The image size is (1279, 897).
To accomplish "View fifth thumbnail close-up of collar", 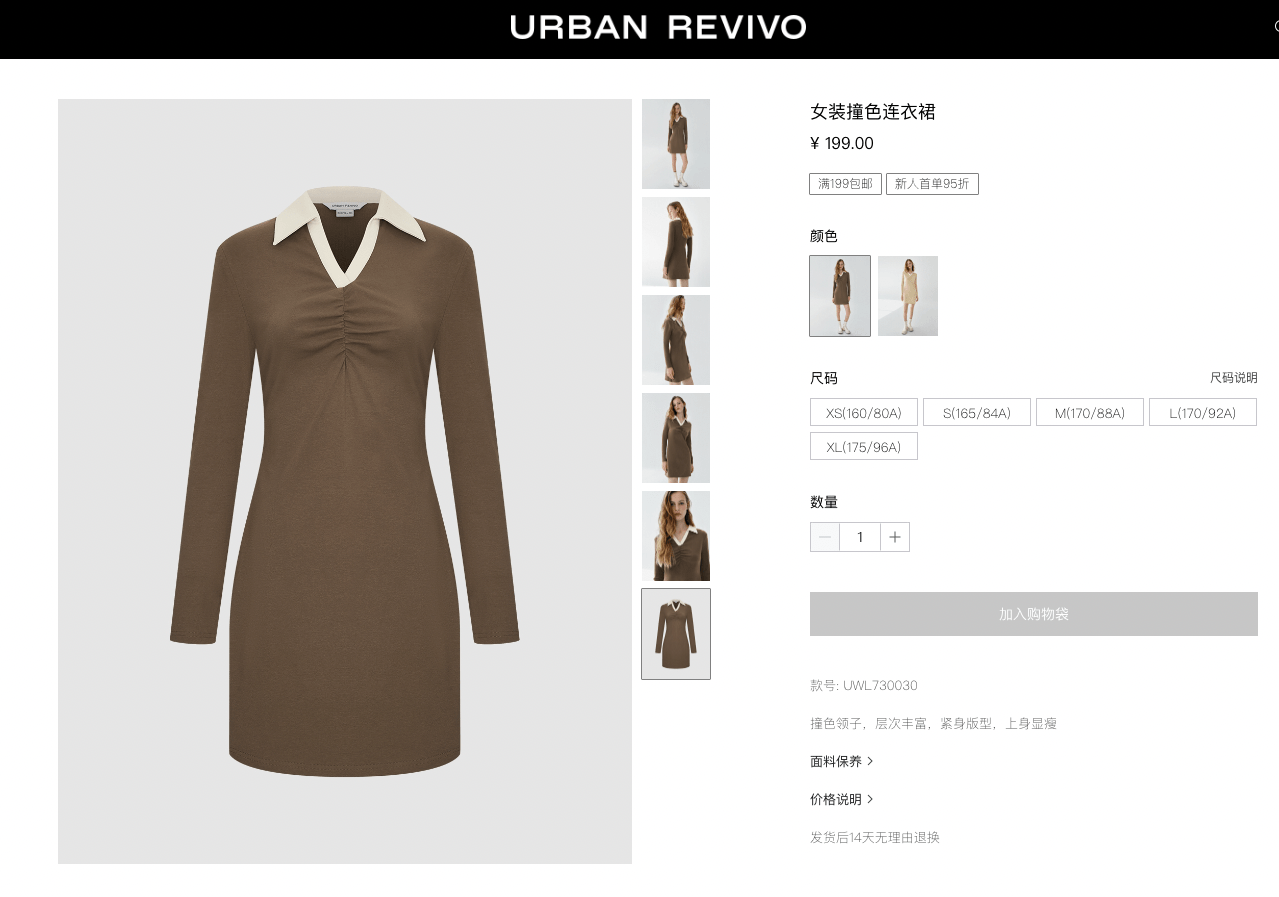I will point(676,536).
